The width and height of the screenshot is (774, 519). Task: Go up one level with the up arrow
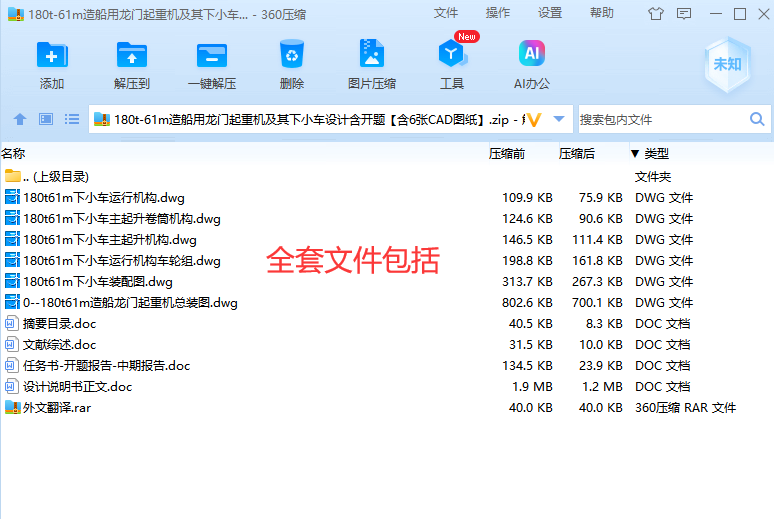pos(20,119)
